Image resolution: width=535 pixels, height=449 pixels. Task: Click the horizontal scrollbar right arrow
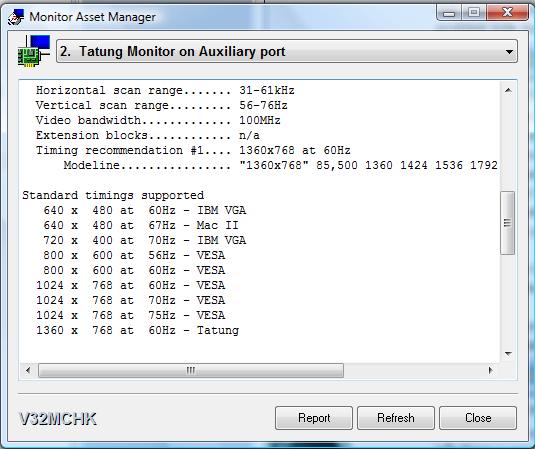coord(491,370)
